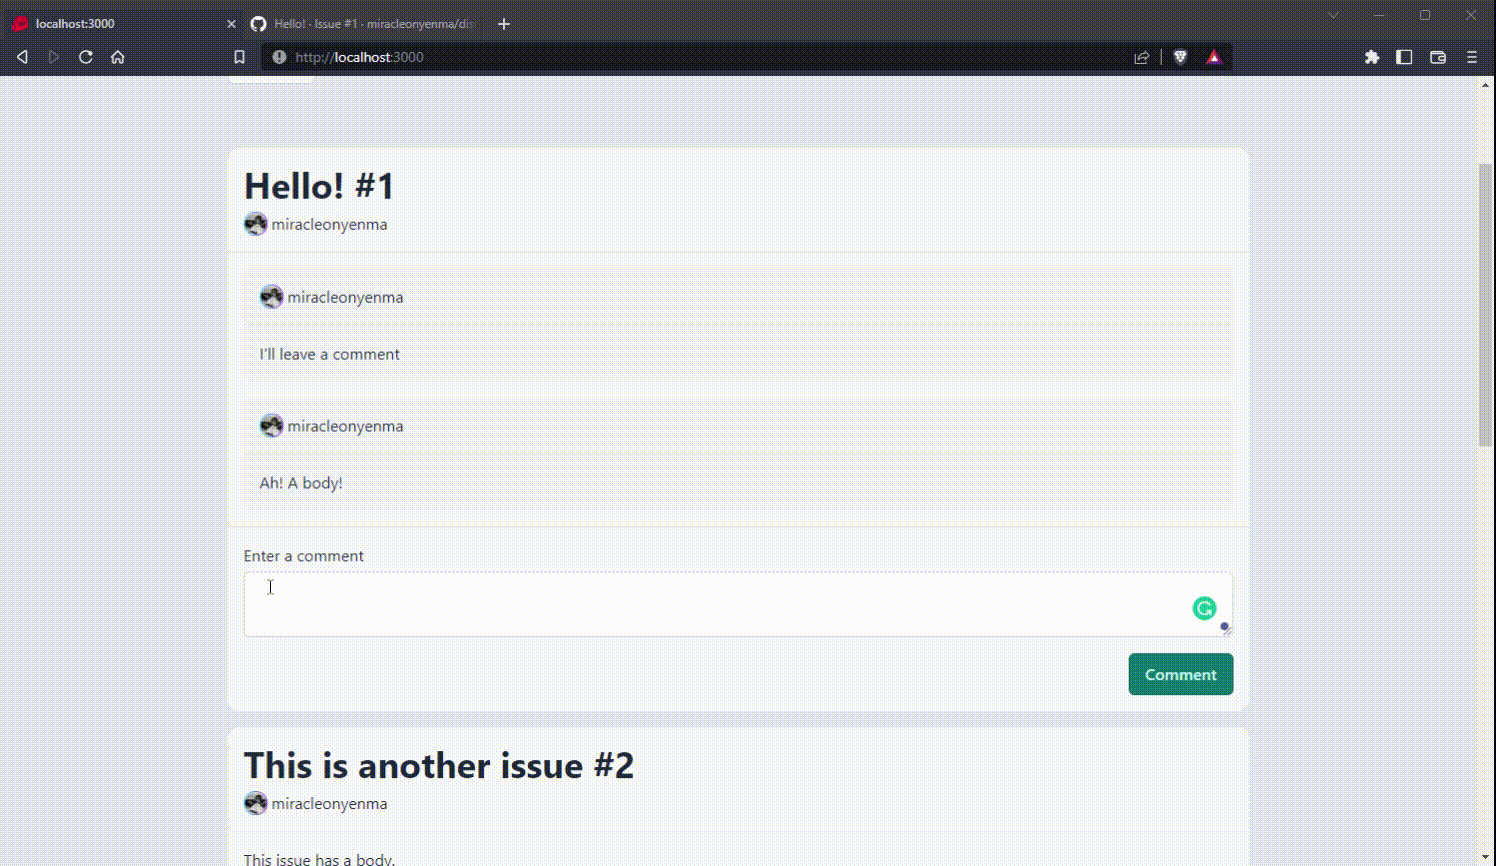
Task: Click the browser back arrow
Action: pyautogui.click(x=22, y=57)
